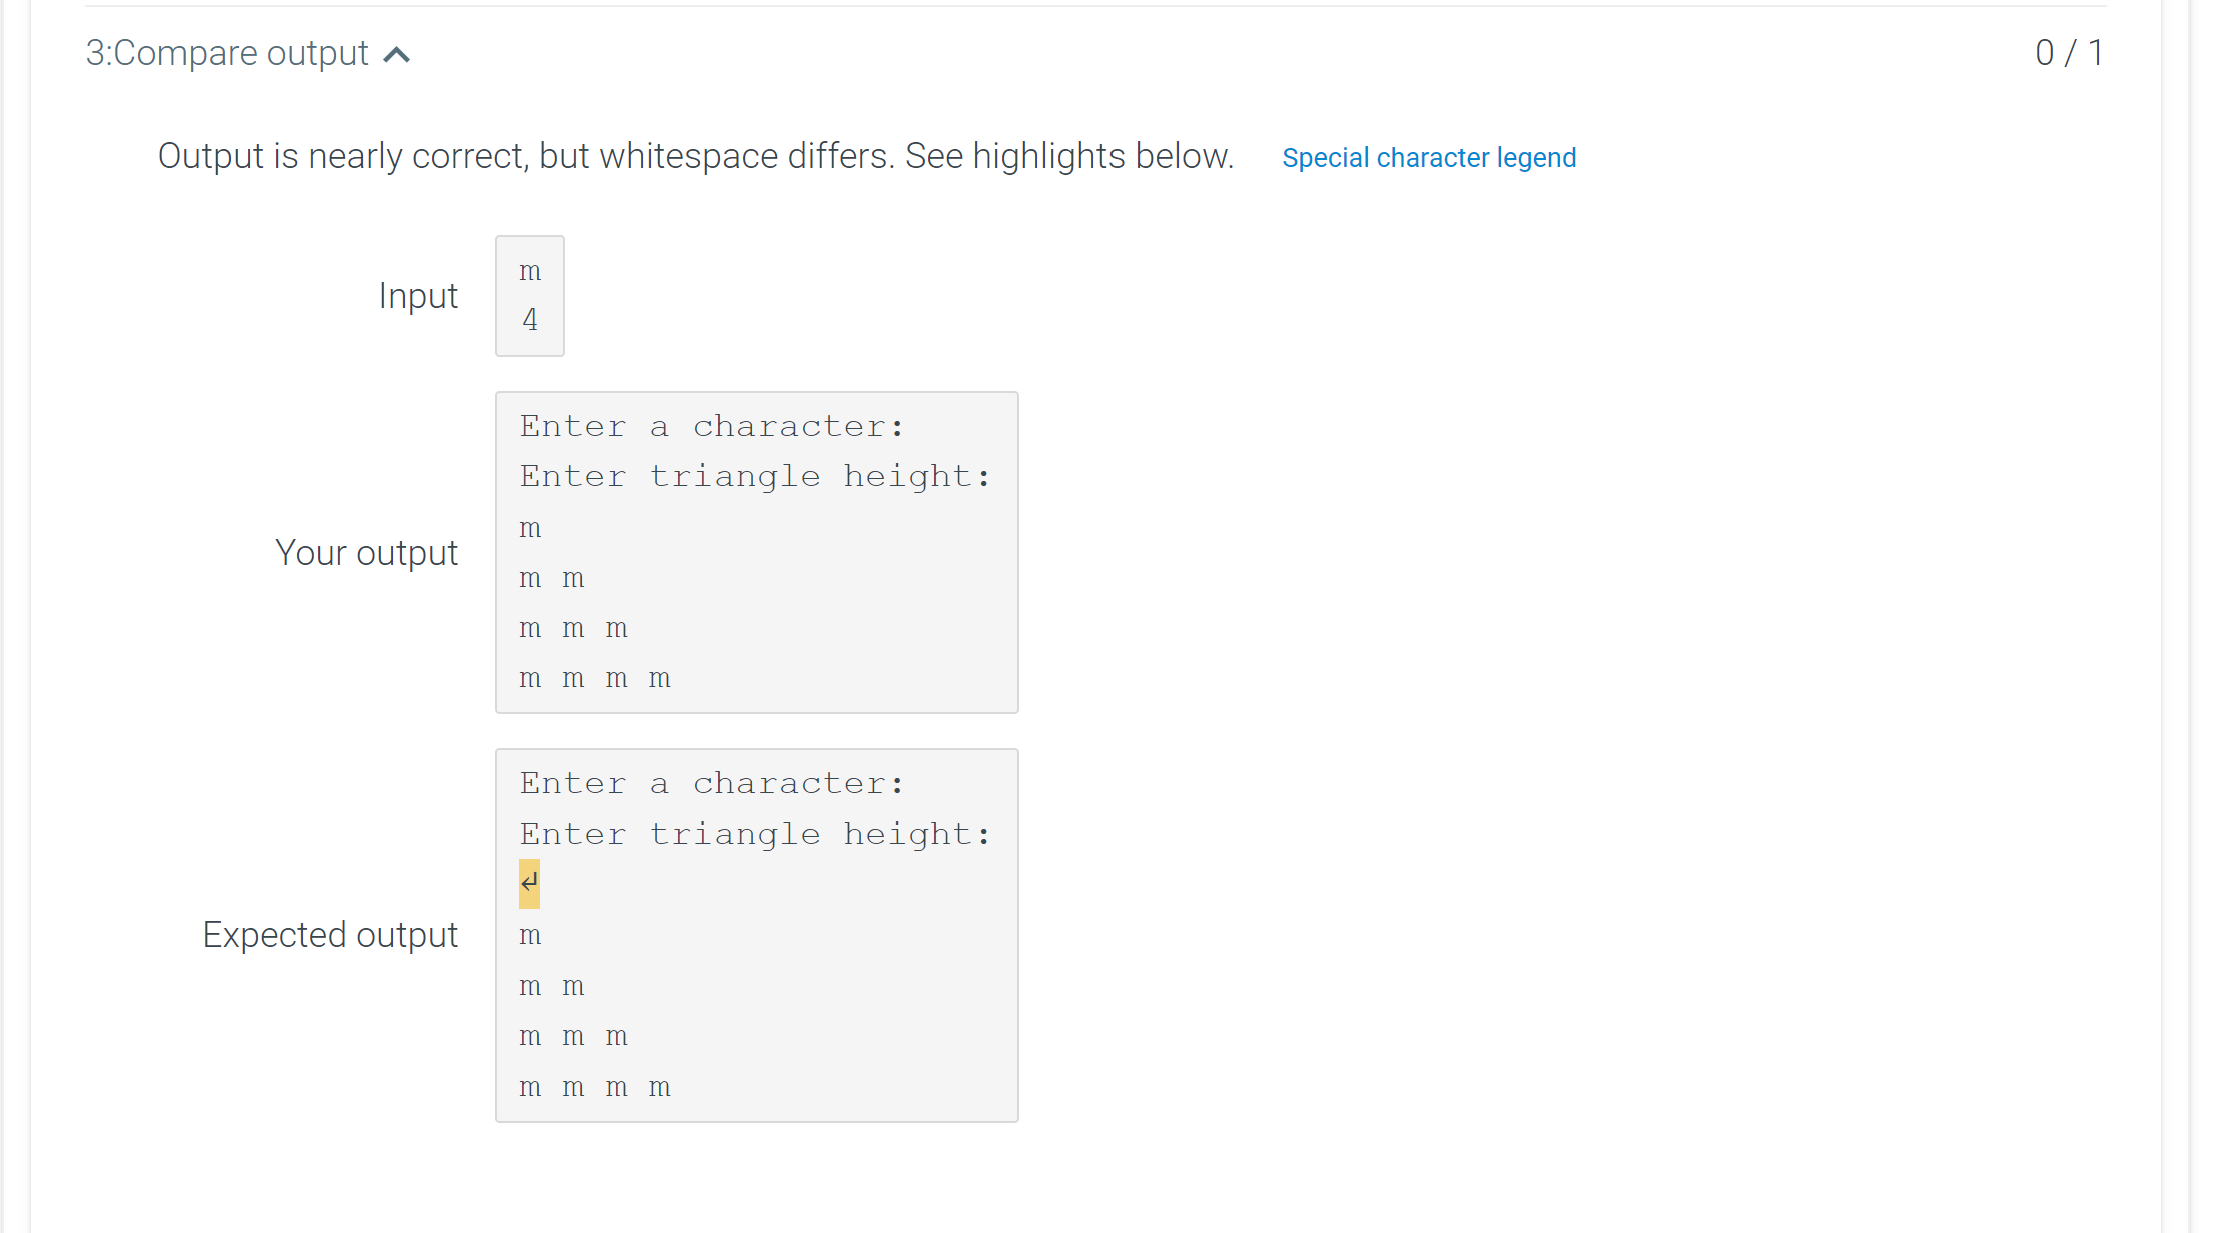The image size is (2214, 1233).
Task: Click the "Your output" label
Action: coord(366,553)
